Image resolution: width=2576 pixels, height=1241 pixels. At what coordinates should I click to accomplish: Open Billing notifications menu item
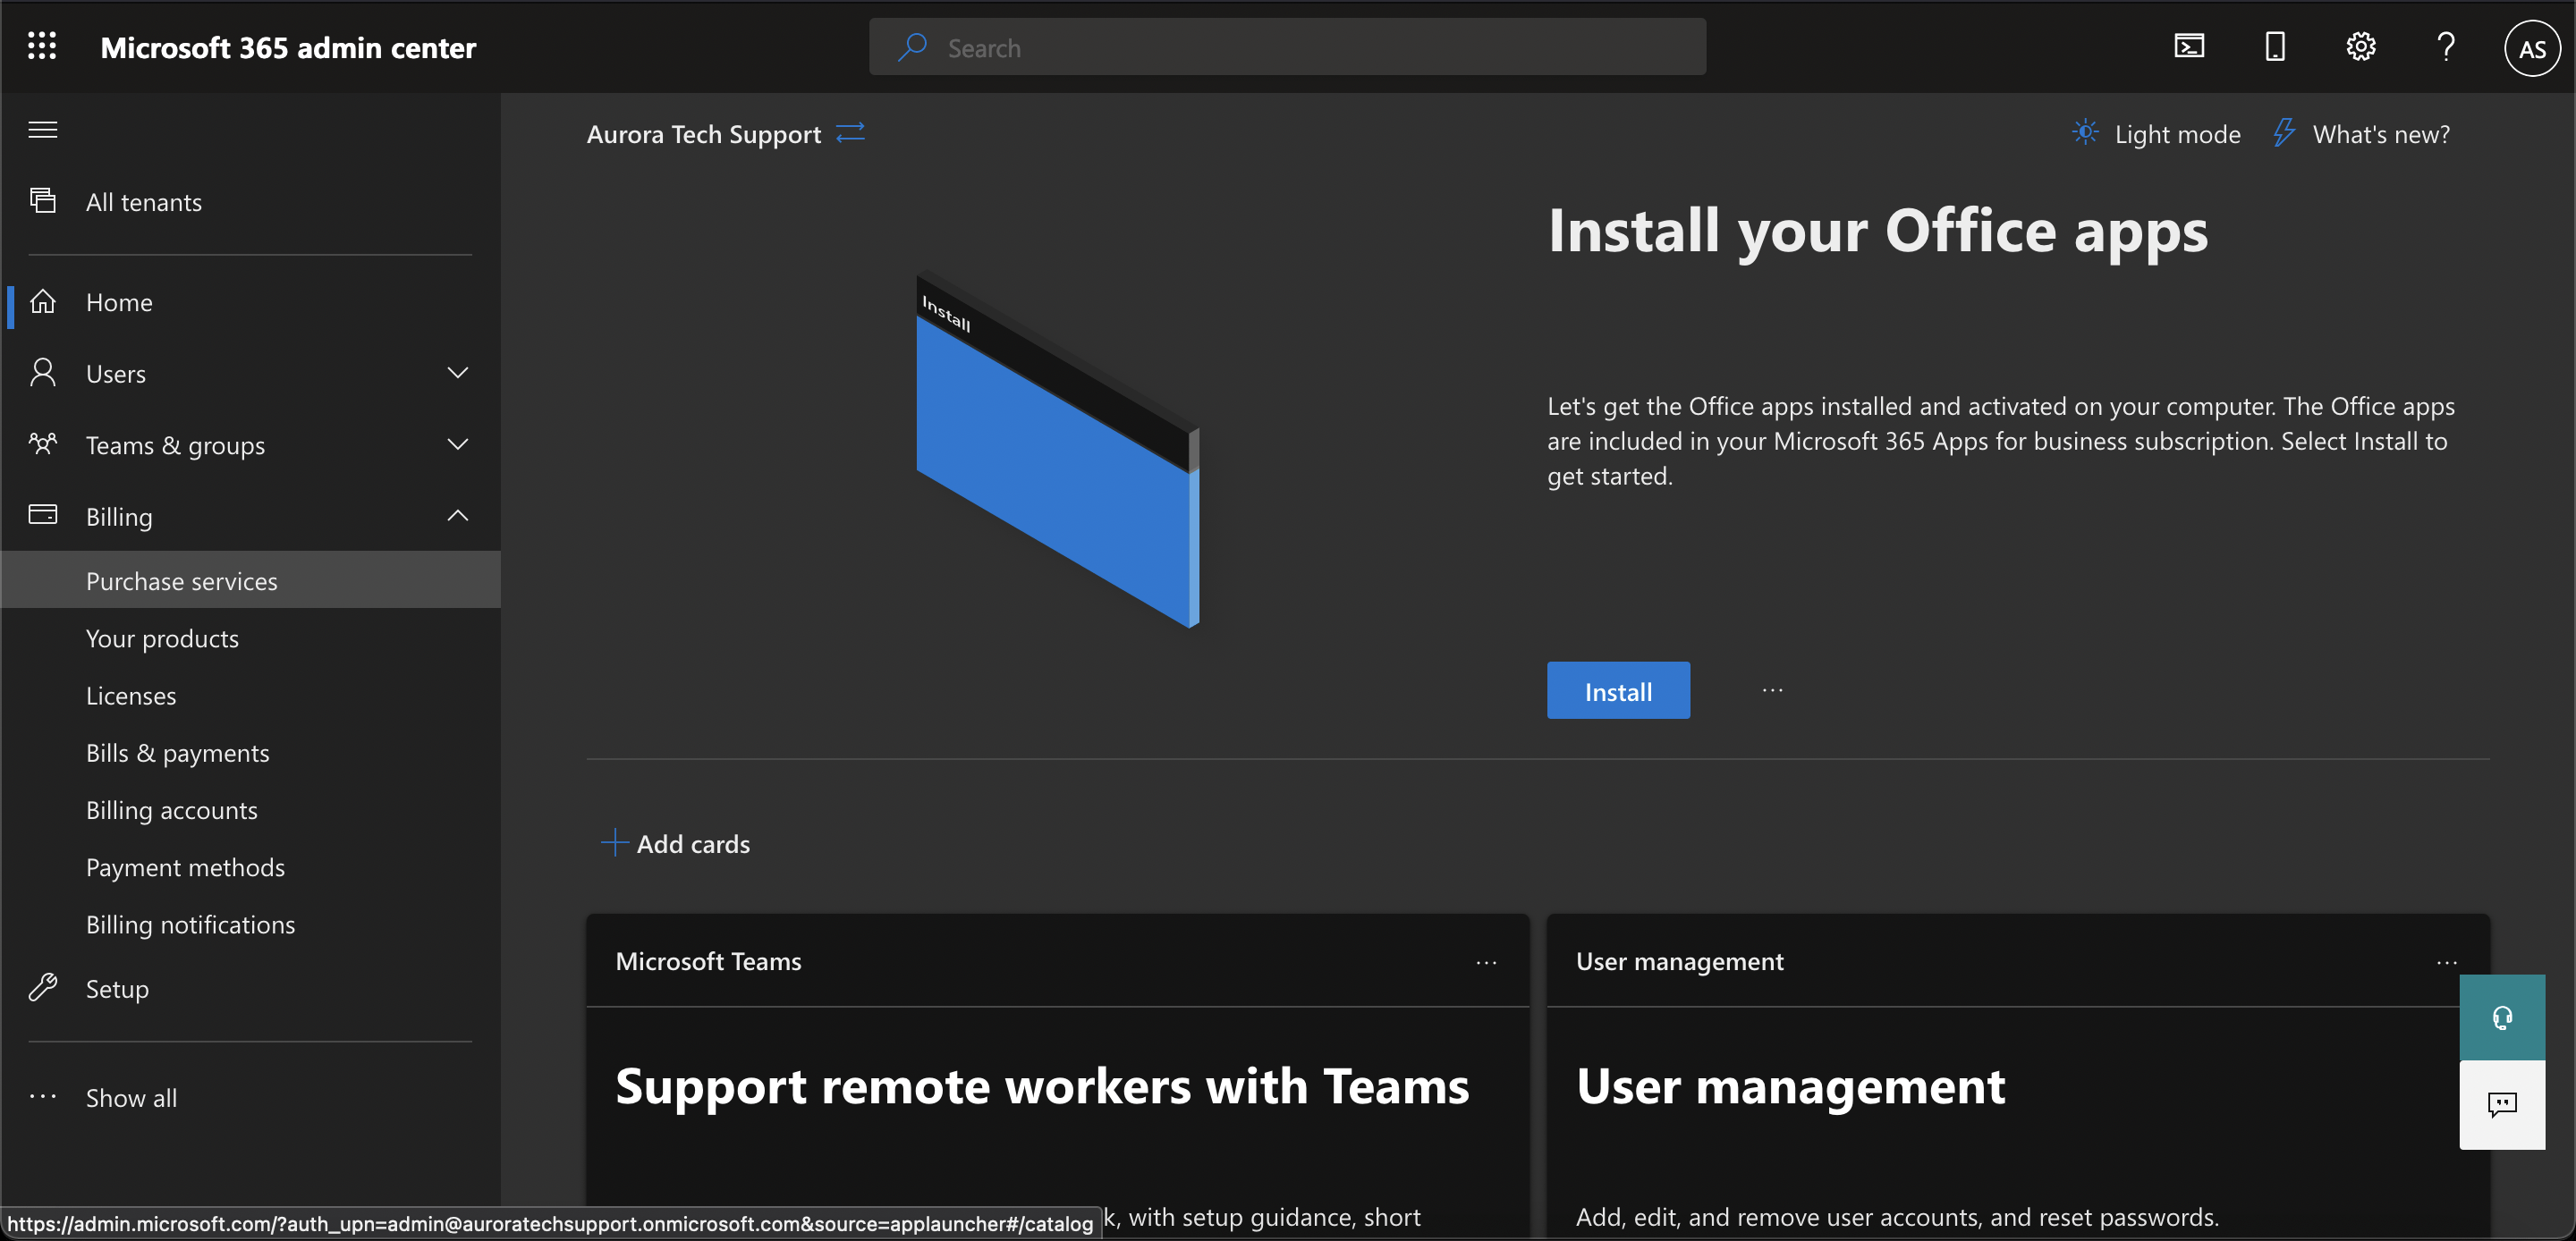pyautogui.click(x=189, y=923)
